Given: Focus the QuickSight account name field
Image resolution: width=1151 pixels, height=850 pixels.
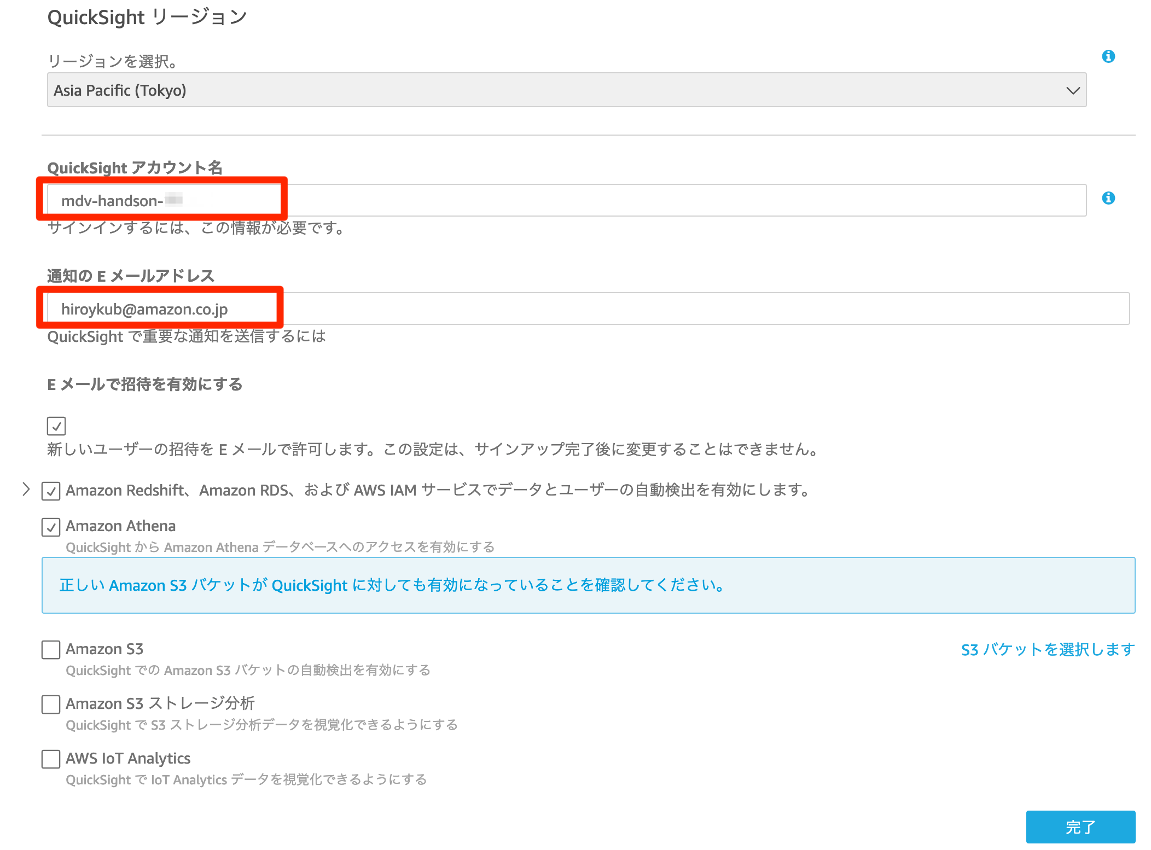Looking at the screenshot, I should click(566, 200).
